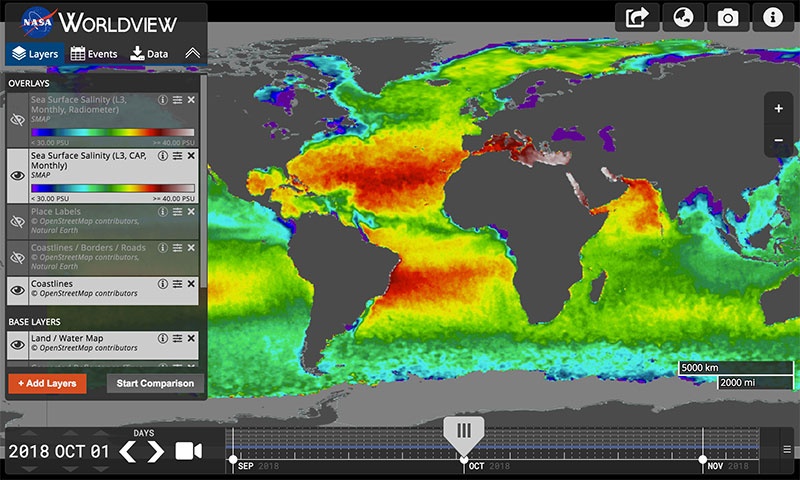Open the information menu icon
The width and height of the screenshot is (800, 480).
772,17
